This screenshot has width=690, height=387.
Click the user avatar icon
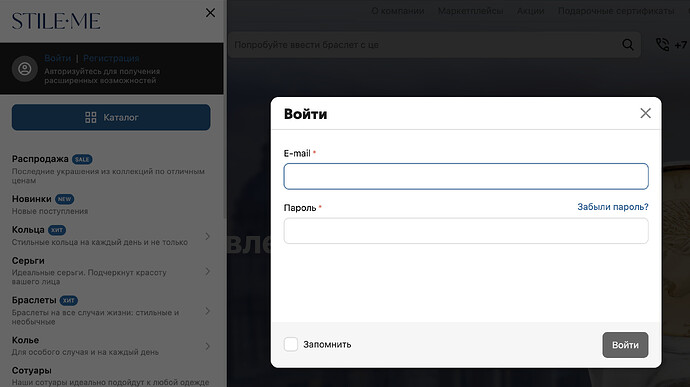point(25,69)
